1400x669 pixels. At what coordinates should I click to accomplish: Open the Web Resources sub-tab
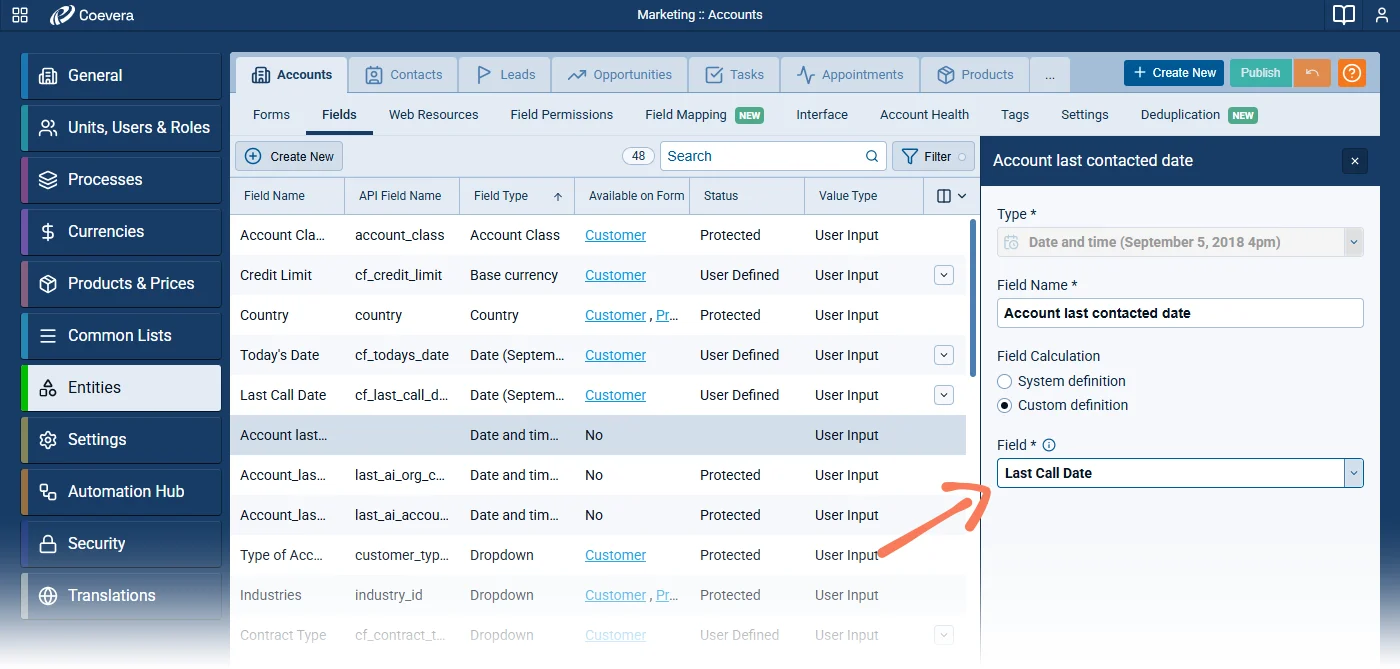433,115
